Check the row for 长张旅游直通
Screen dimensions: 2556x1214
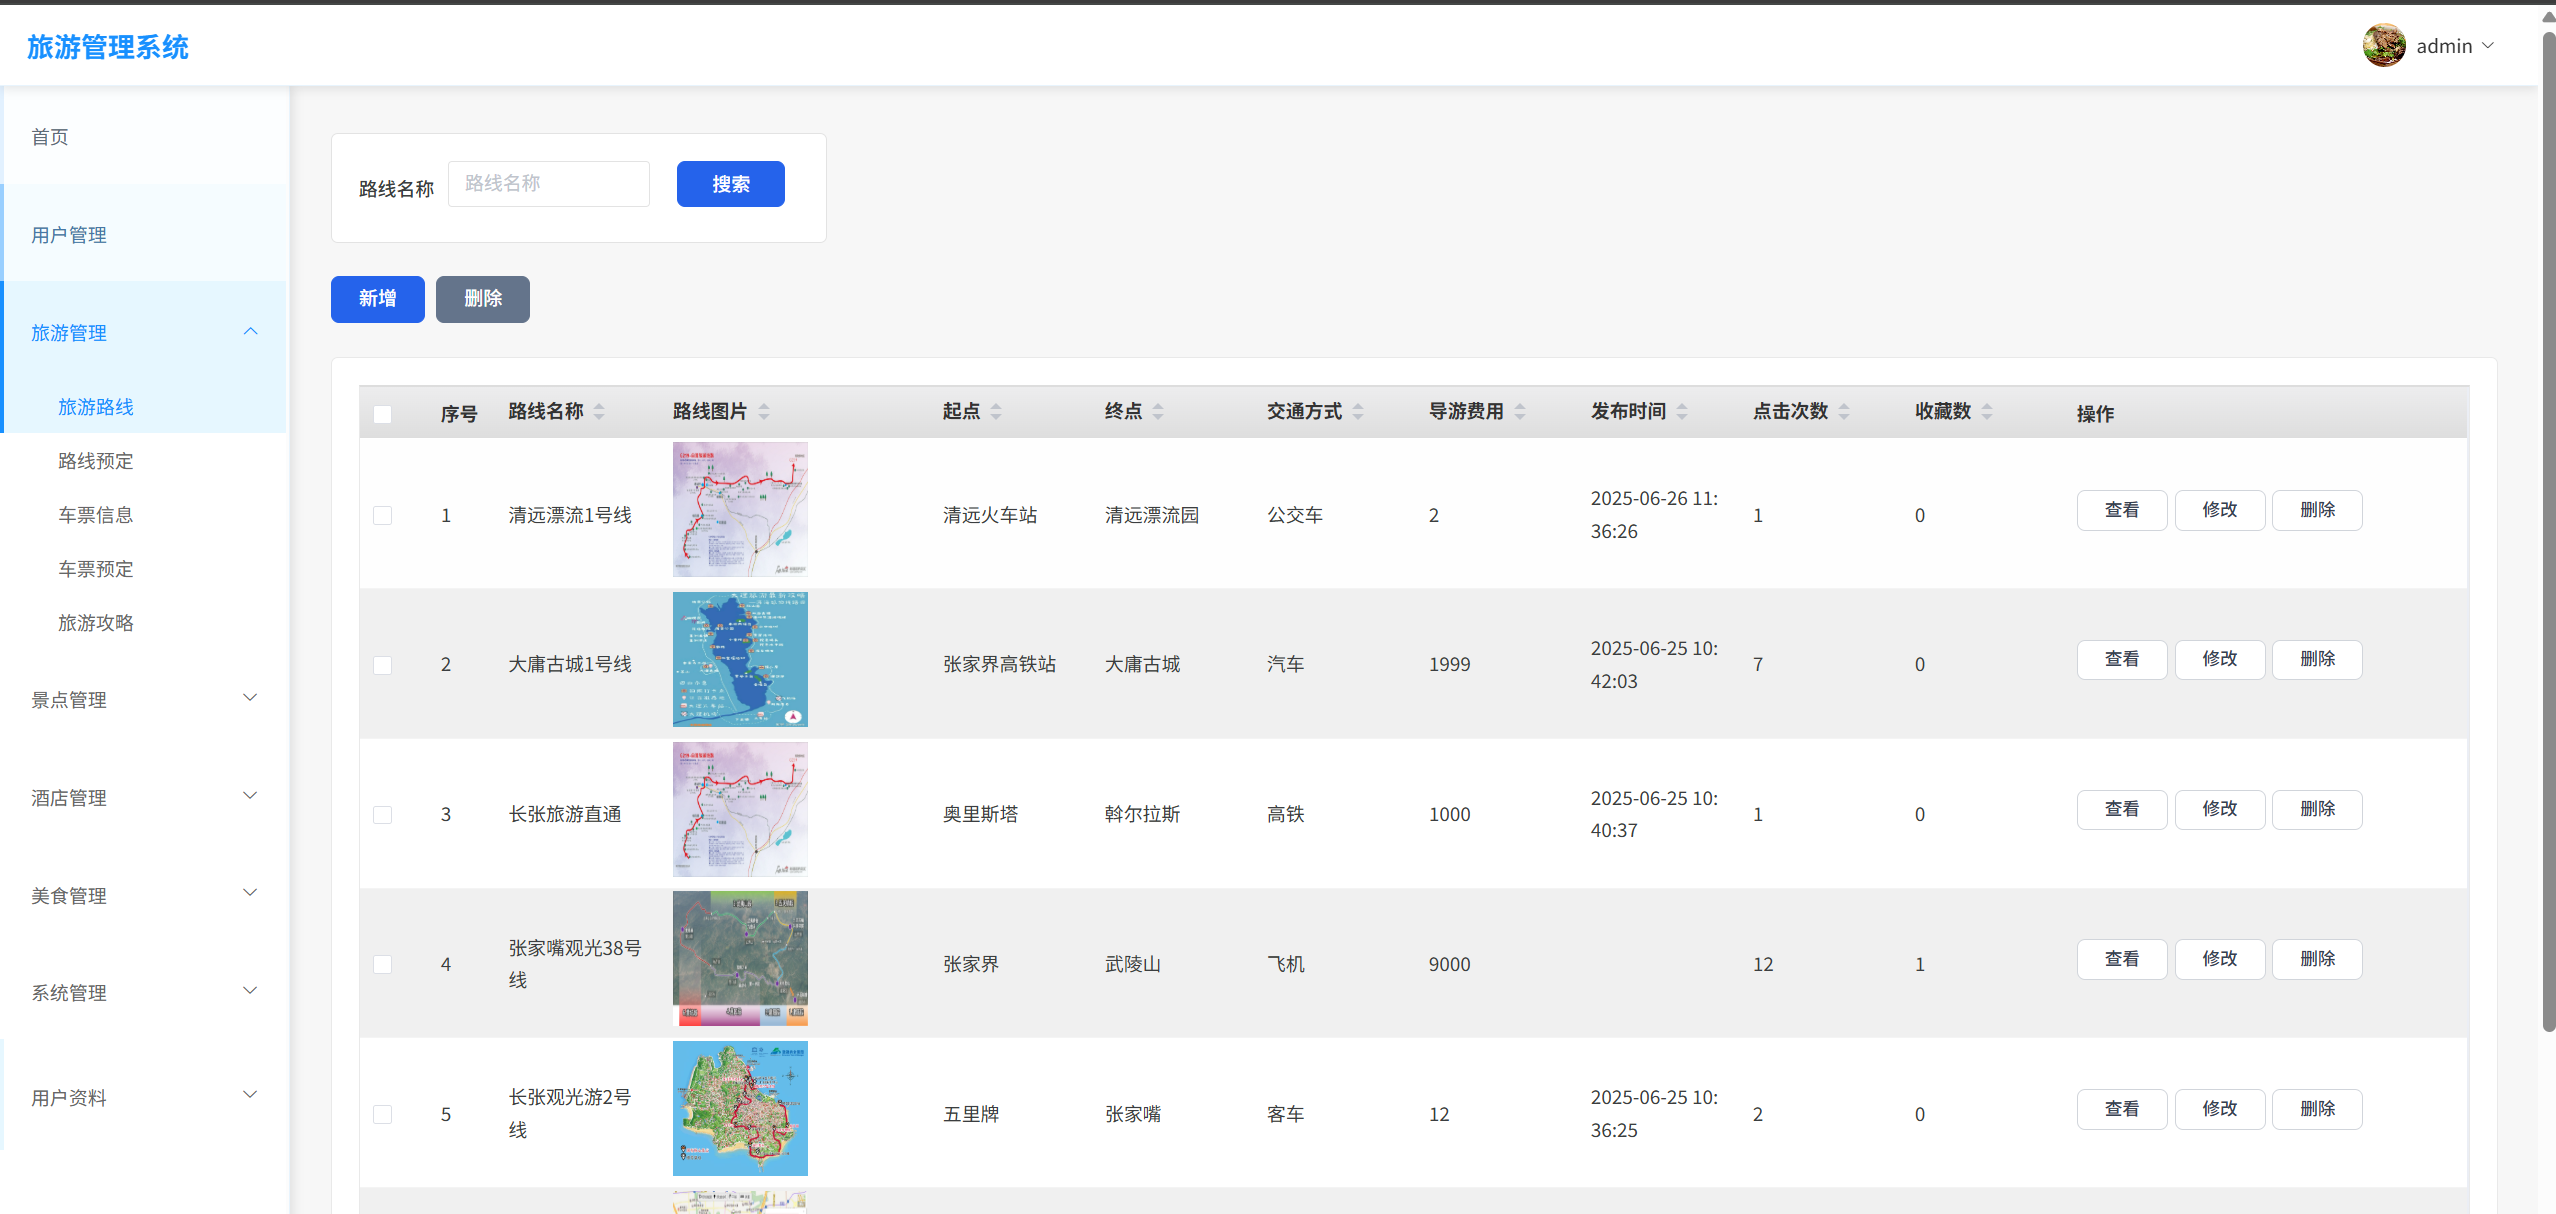click(x=382, y=815)
